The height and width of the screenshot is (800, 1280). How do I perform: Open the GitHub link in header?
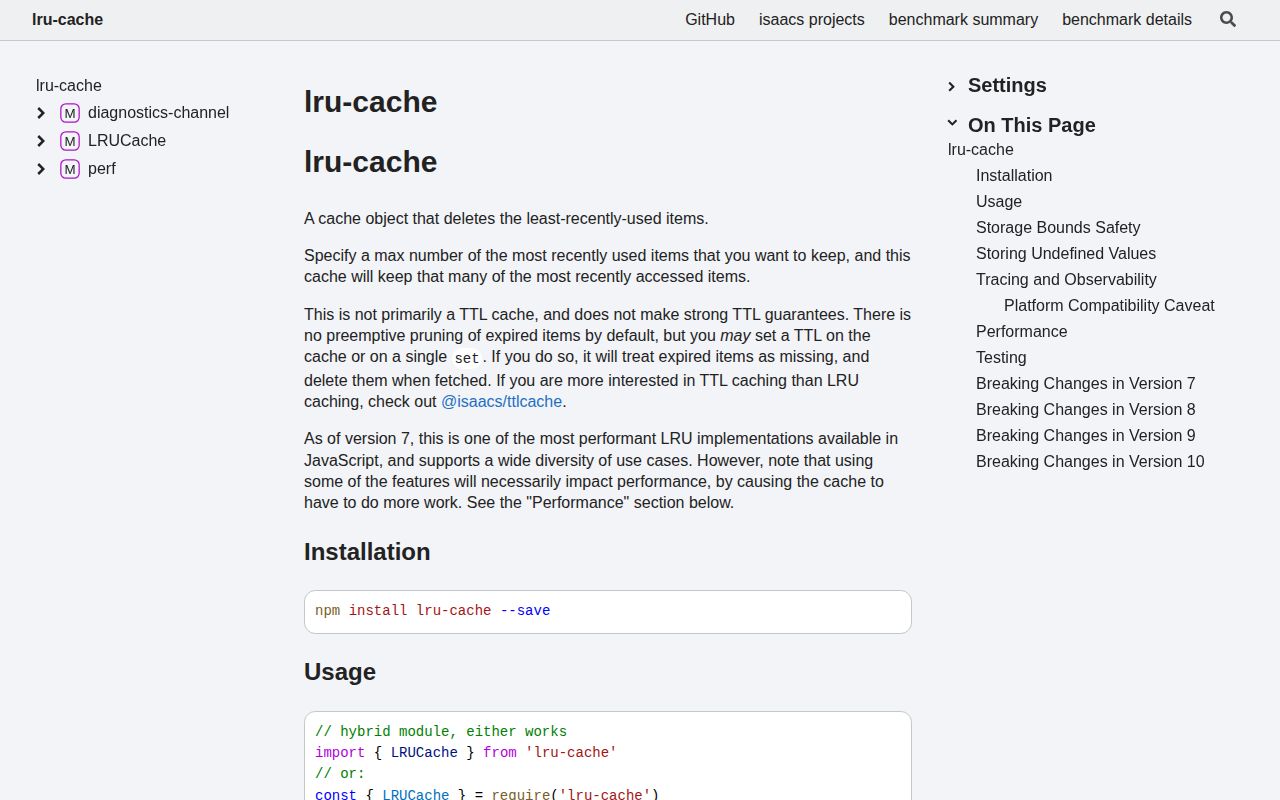click(x=710, y=19)
